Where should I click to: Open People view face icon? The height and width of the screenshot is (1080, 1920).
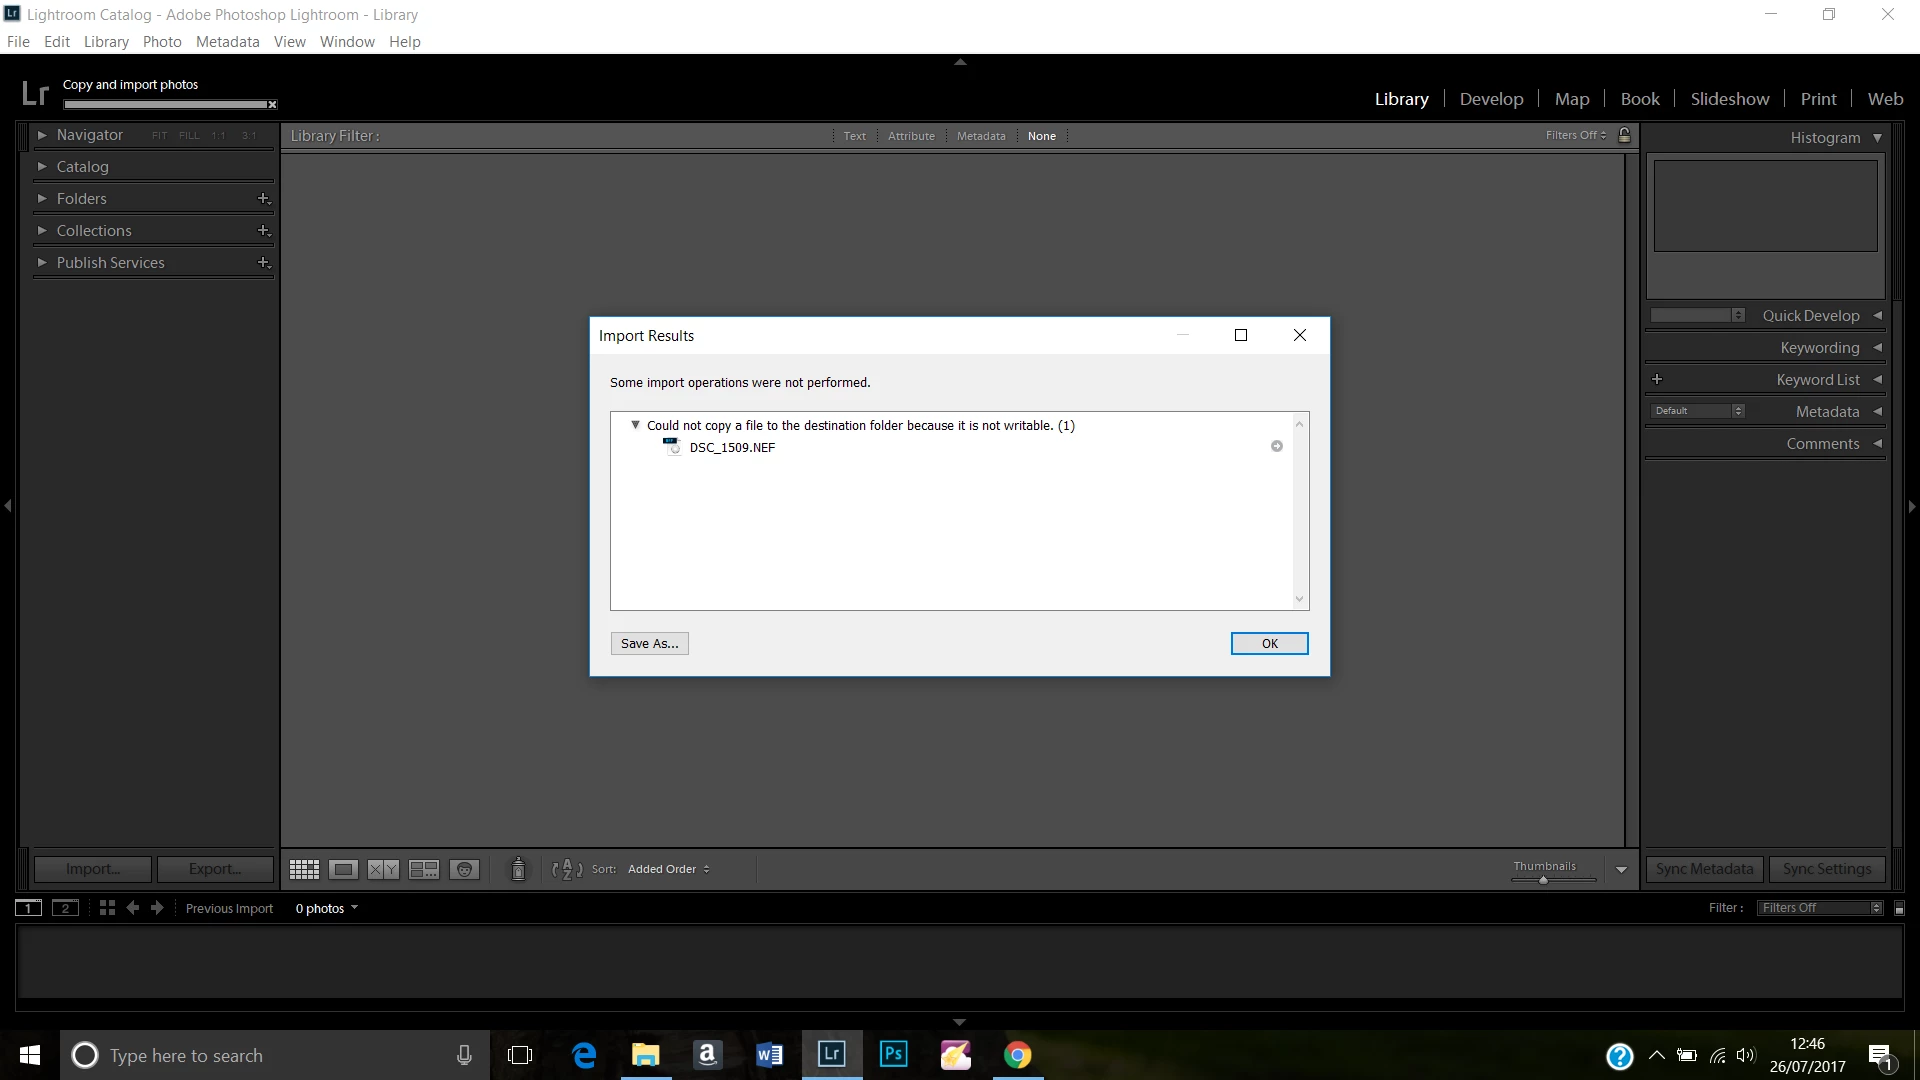[x=464, y=869]
